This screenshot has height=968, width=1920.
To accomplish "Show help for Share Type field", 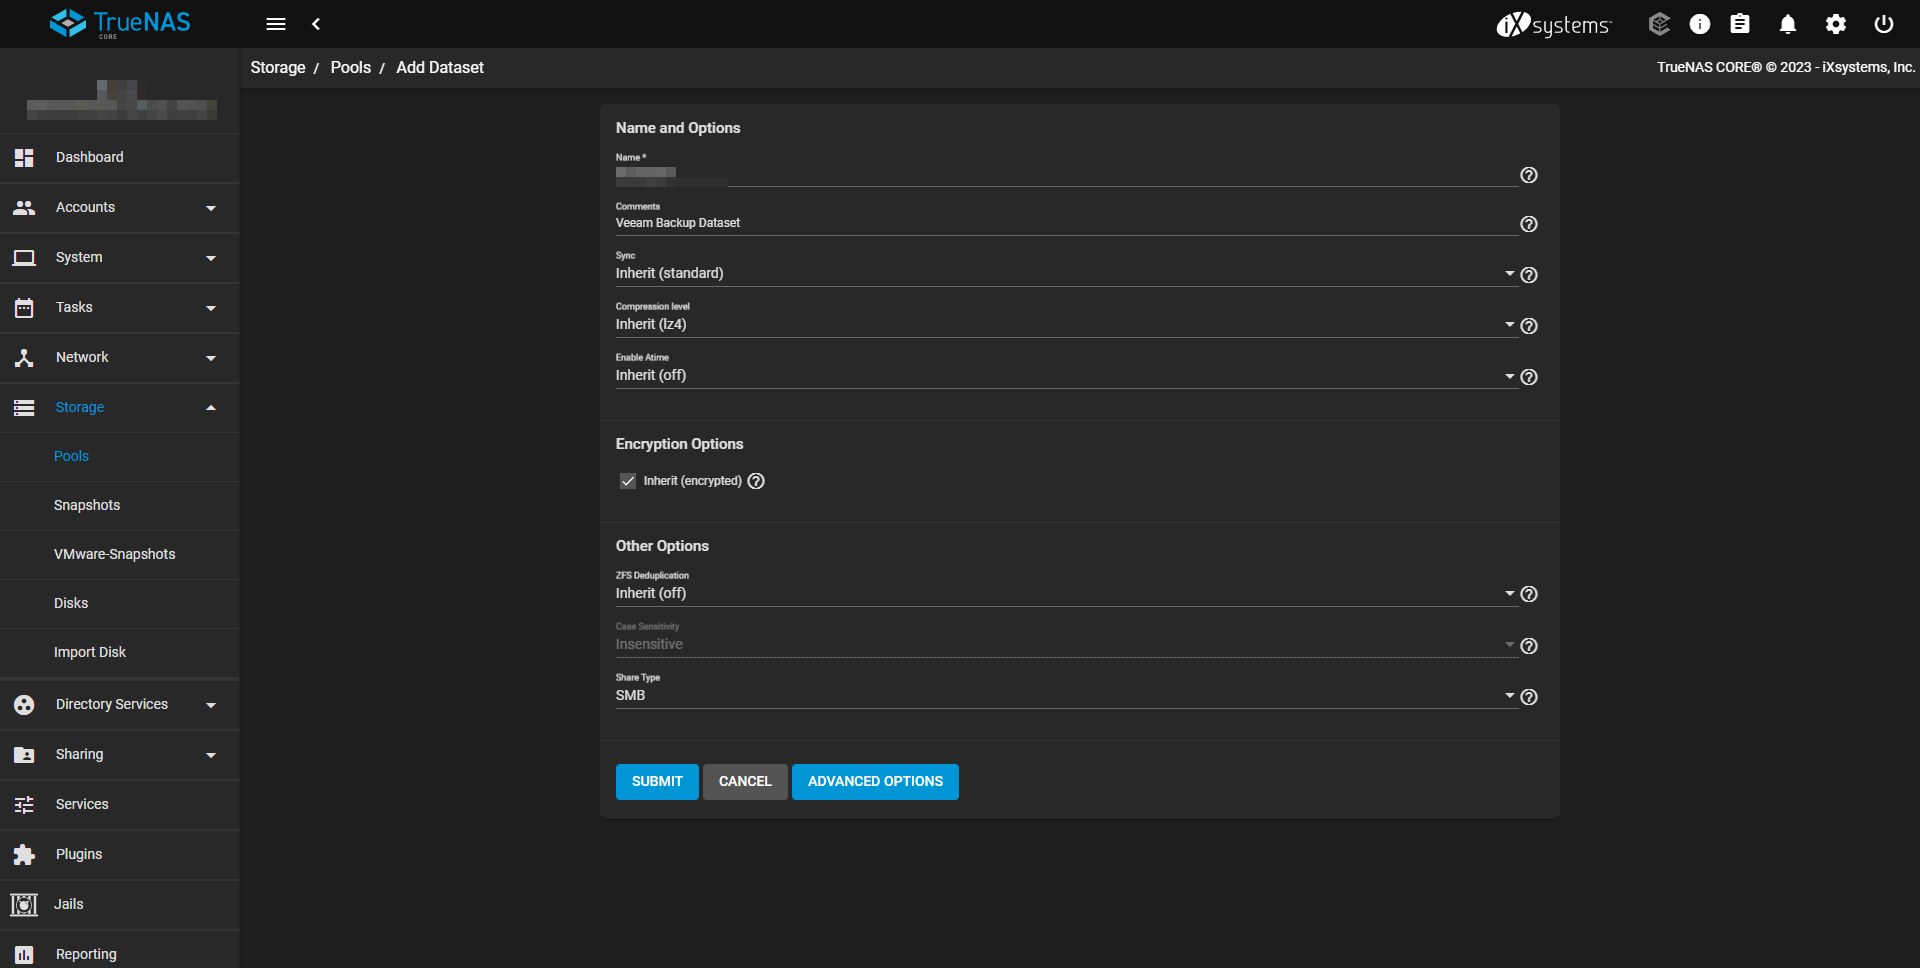I will pyautogui.click(x=1528, y=697).
